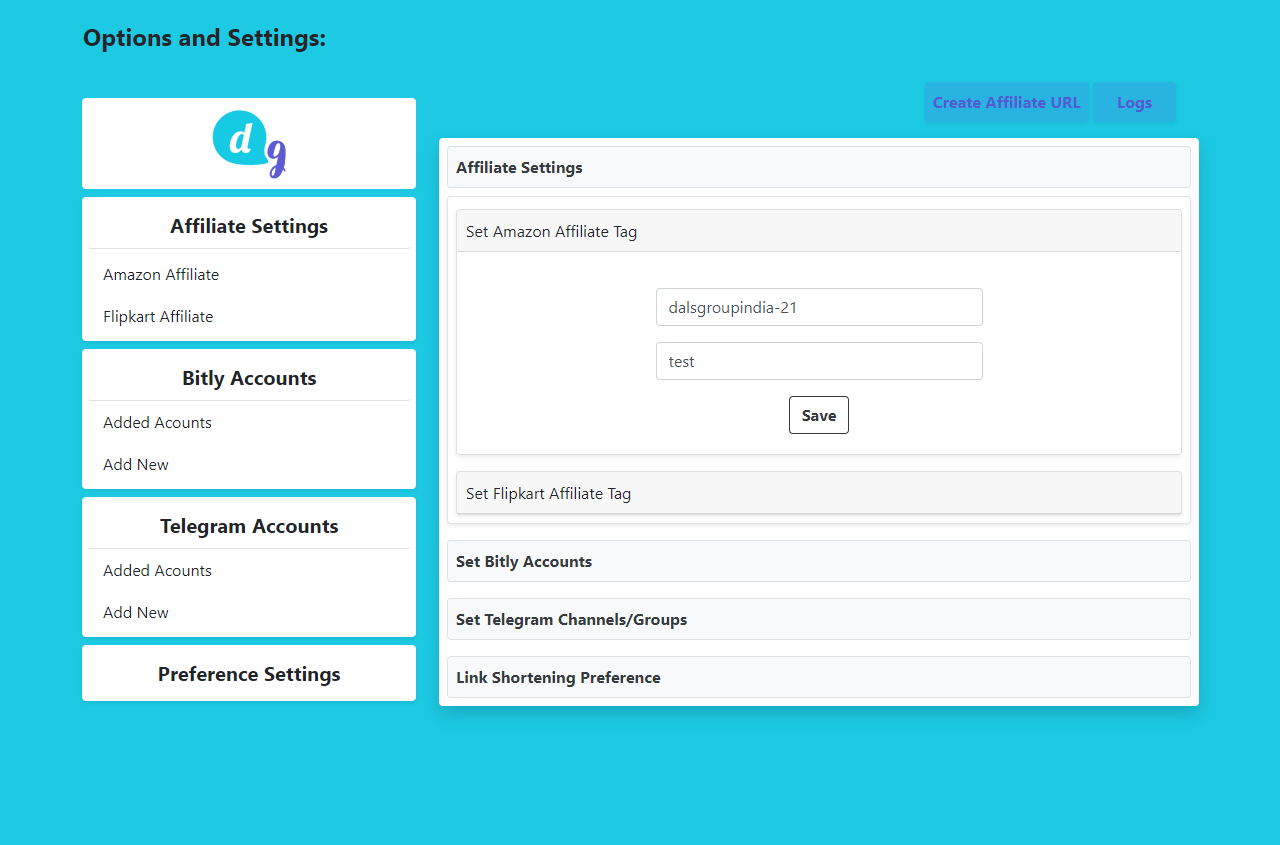Click the dalsgroupindia-21 input field

818,307
